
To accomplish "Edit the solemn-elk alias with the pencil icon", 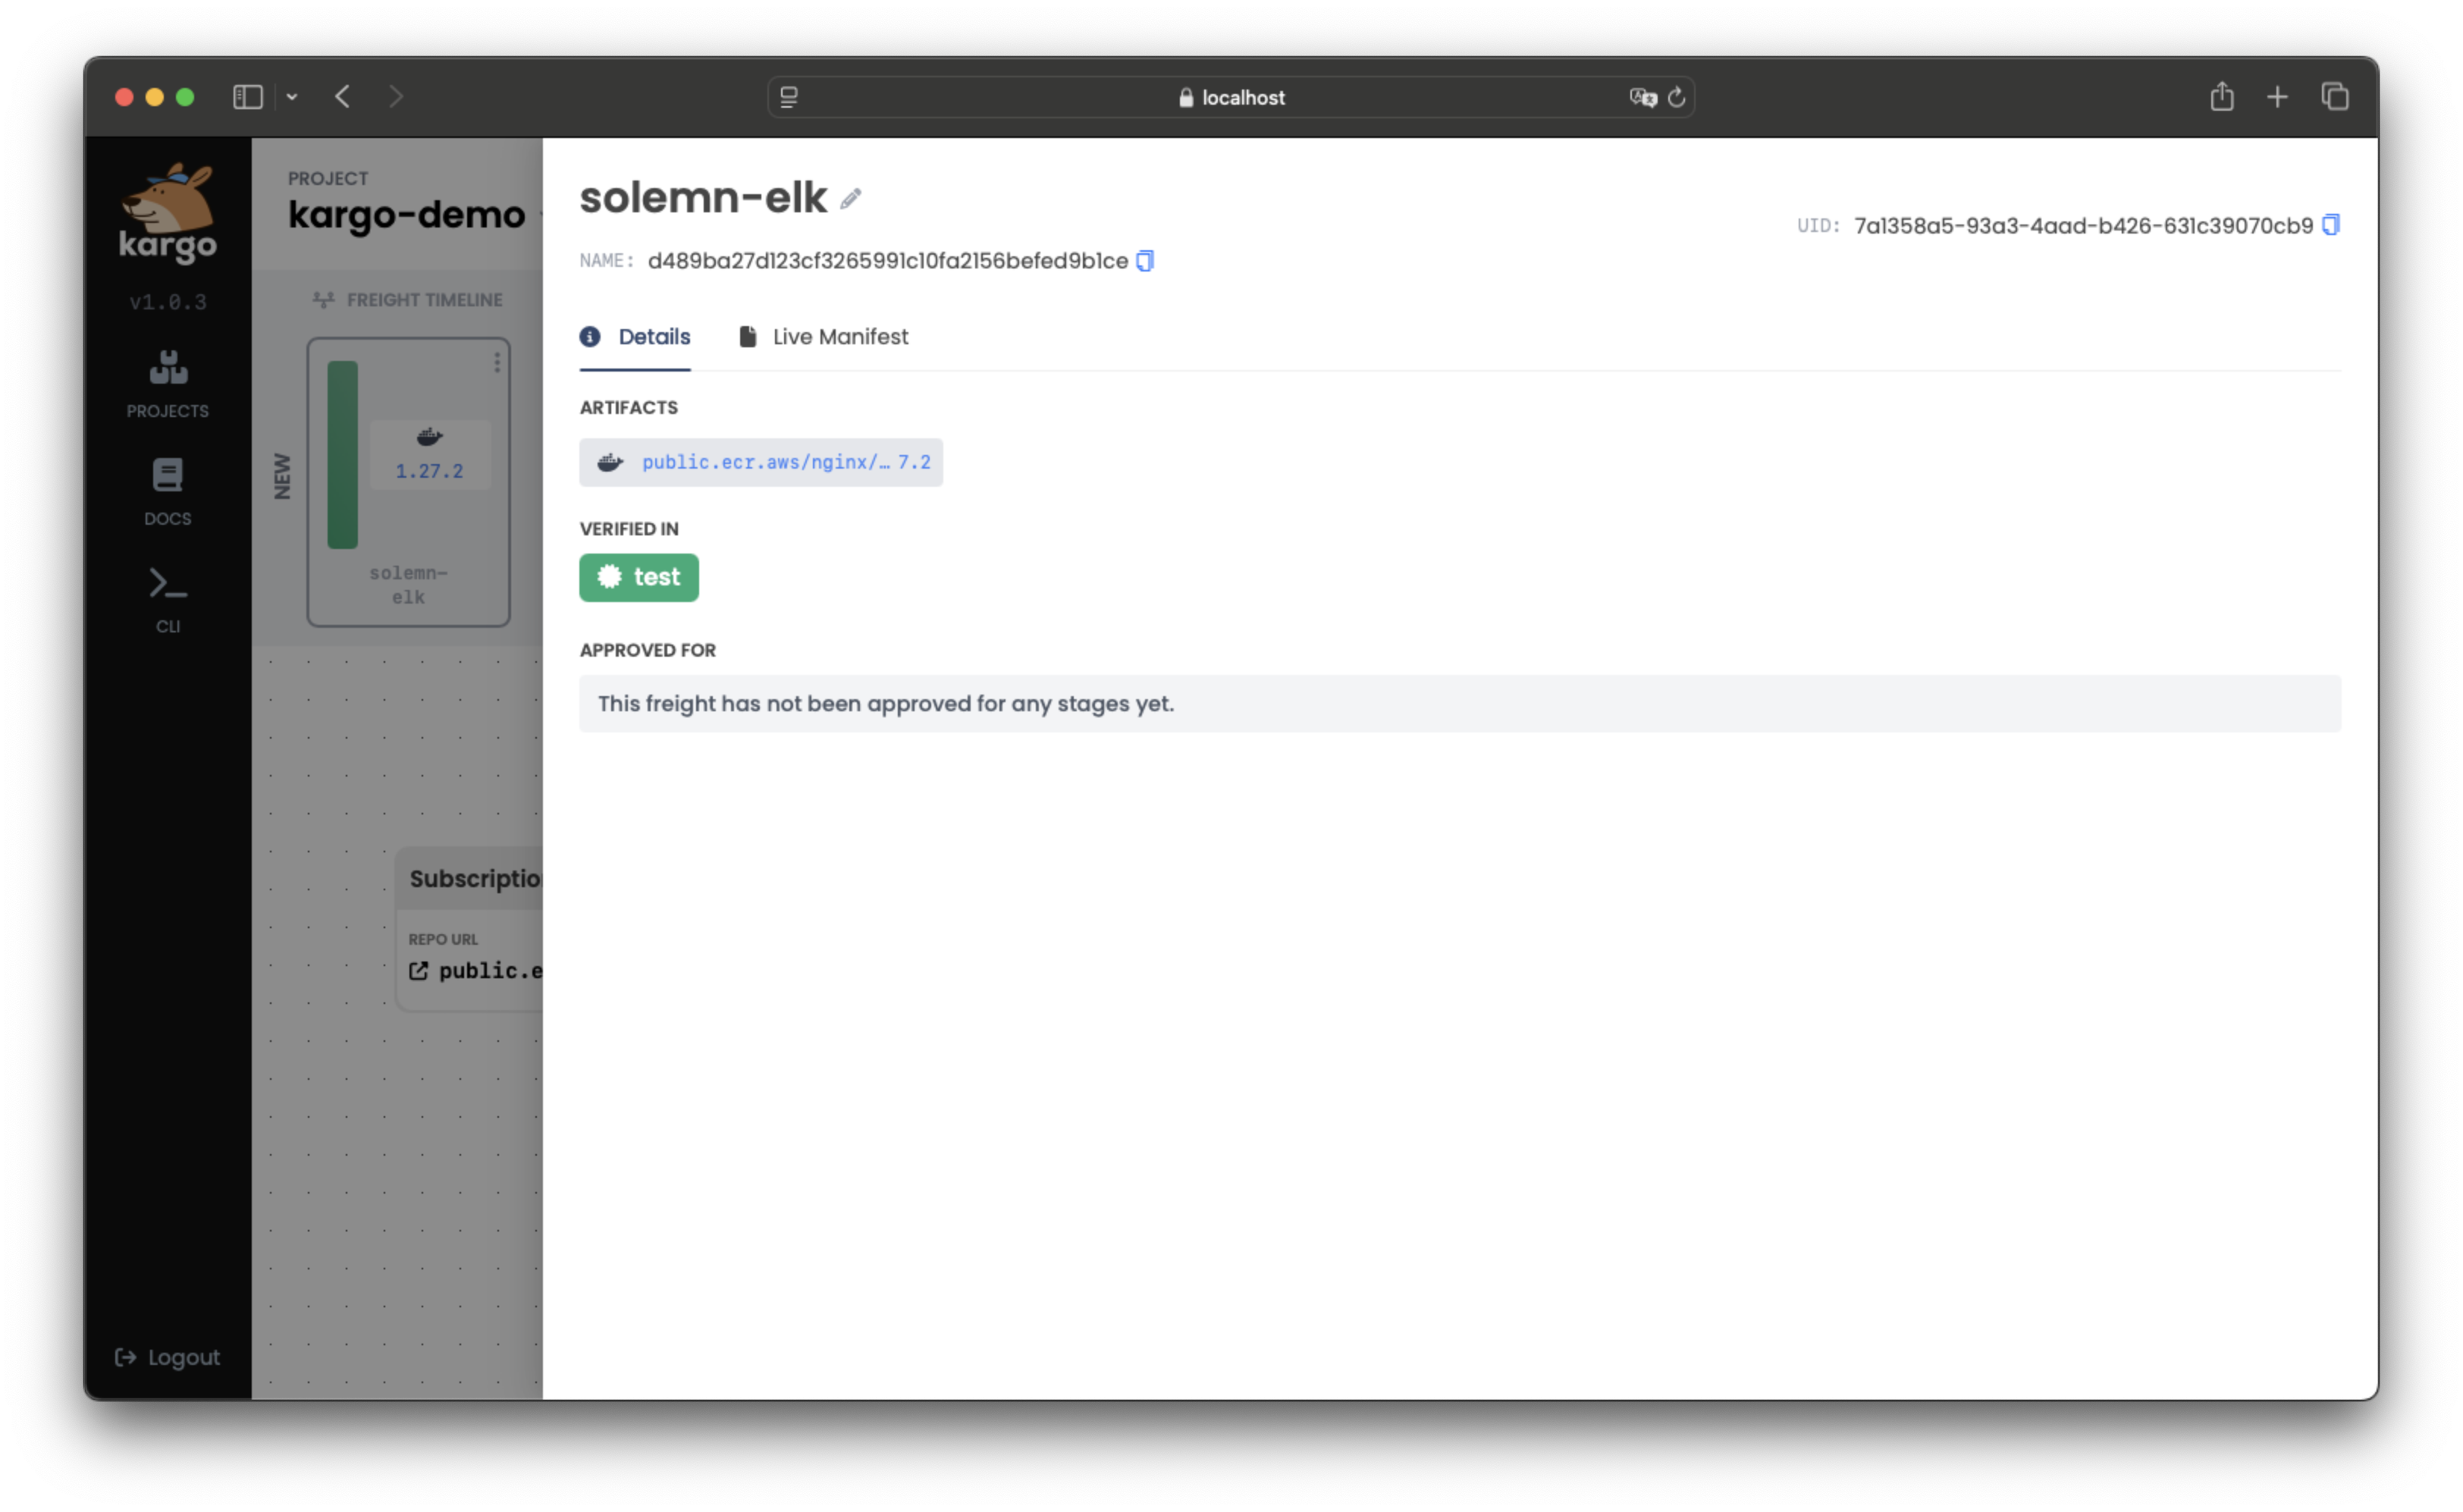I will [x=849, y=198].
